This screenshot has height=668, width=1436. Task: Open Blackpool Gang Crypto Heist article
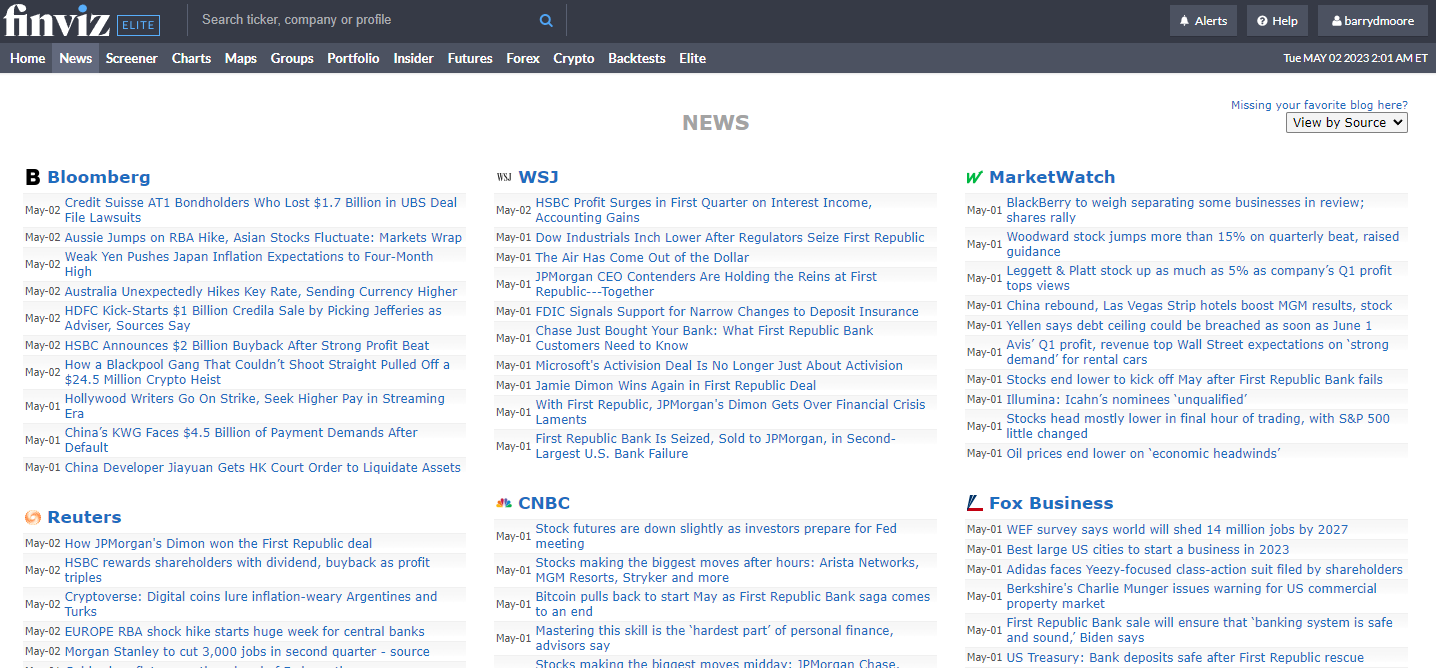point(258,372)
